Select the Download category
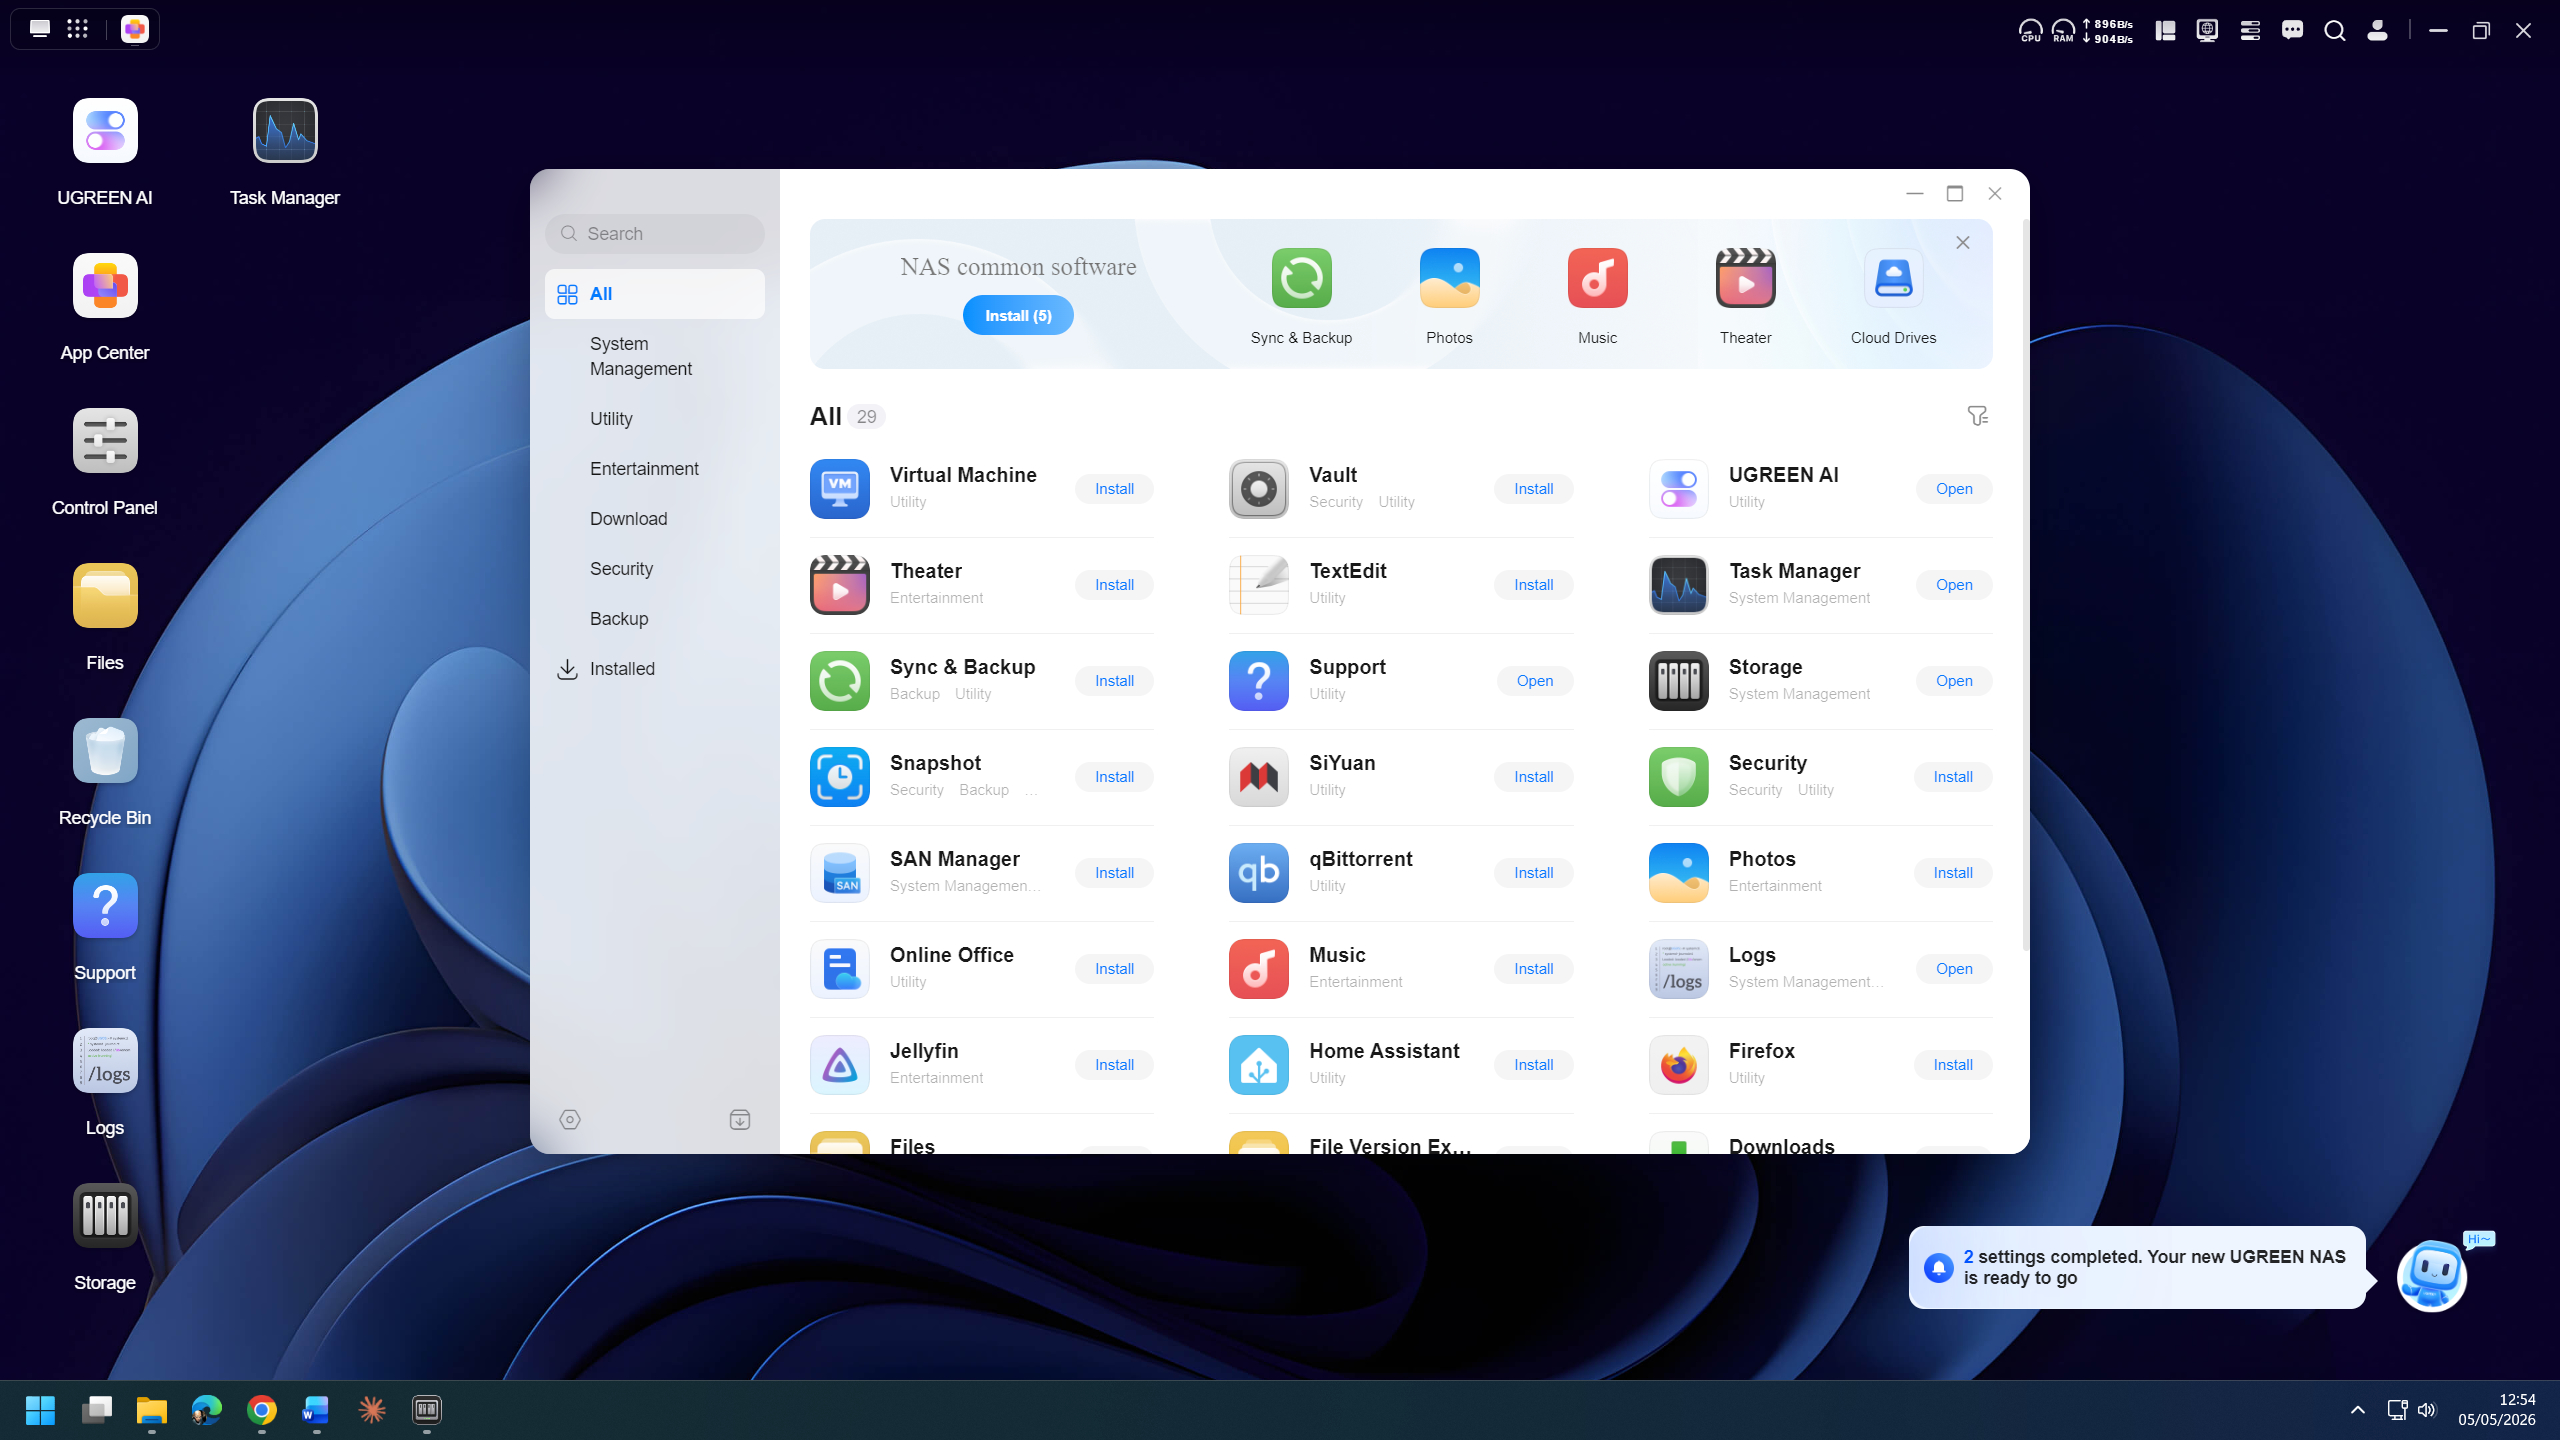Image resolution: width=2560 pixels, height=1440 pixels. click(655, 519)
